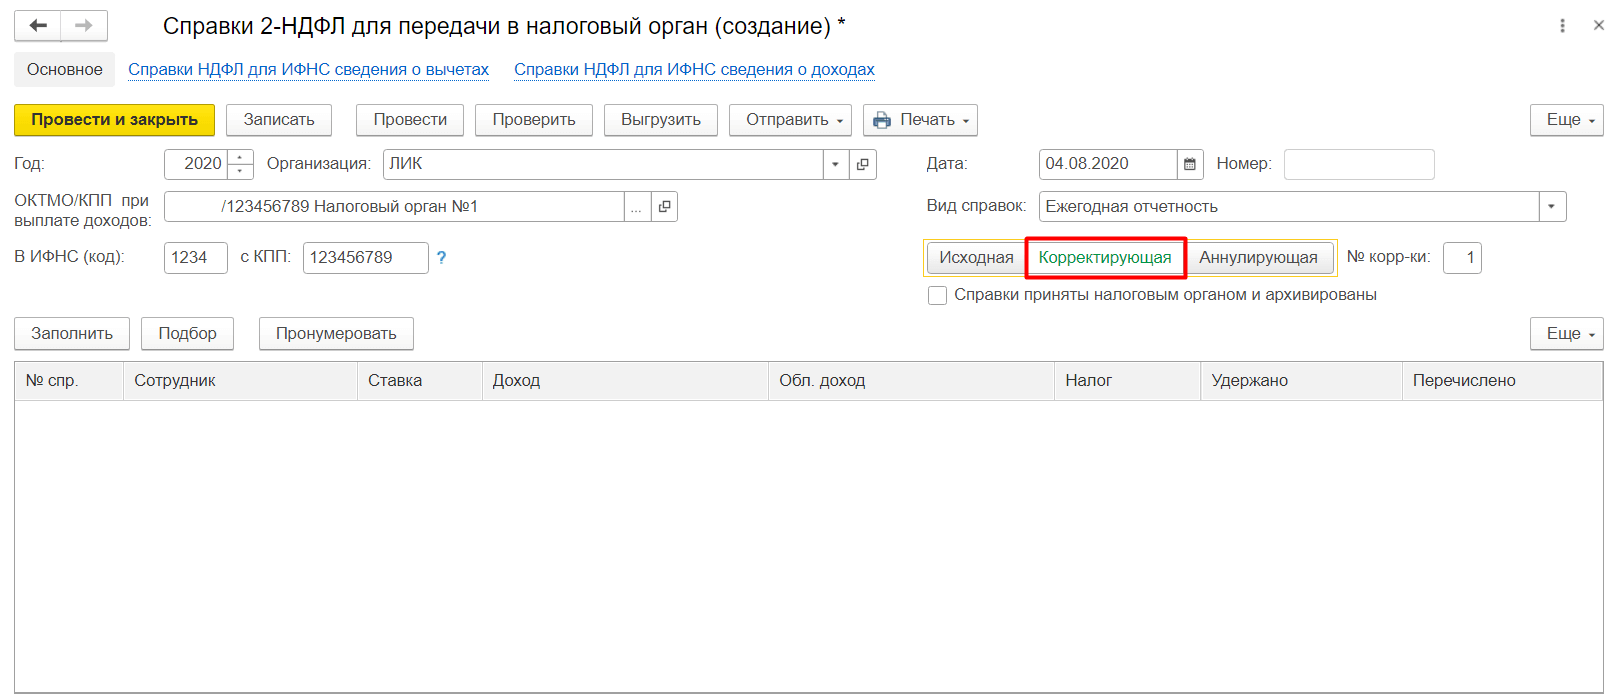
Task: Open the Печать dropdown menu
Action: tap(920, 120)
